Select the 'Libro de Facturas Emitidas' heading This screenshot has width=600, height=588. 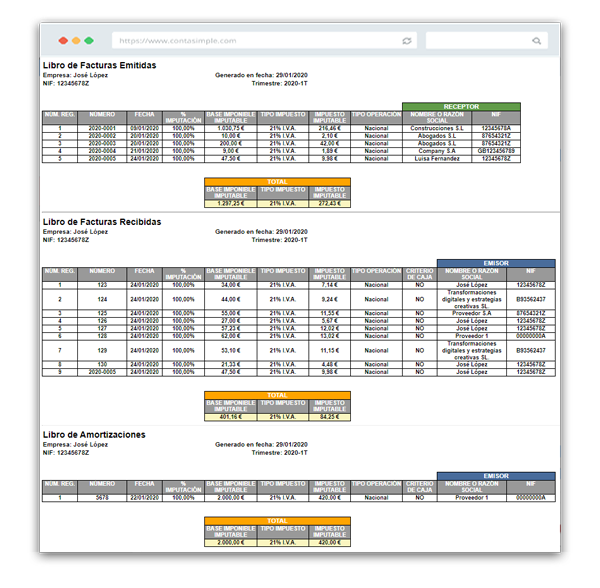[99, 65]
